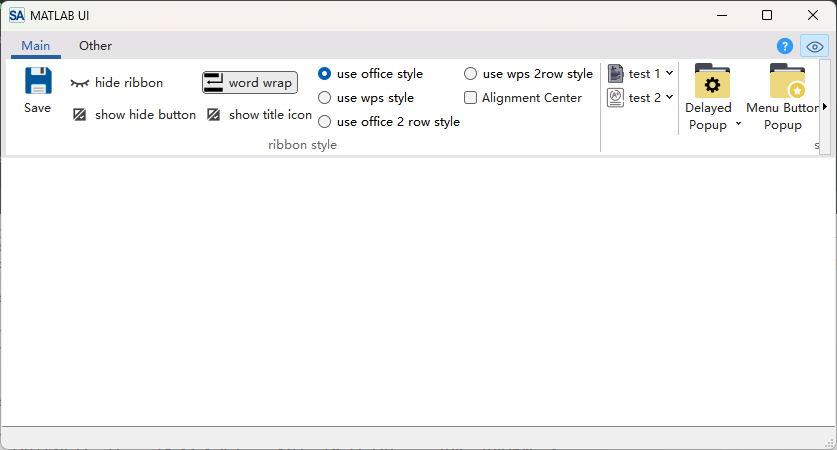Select the use office style radio button

325,74
